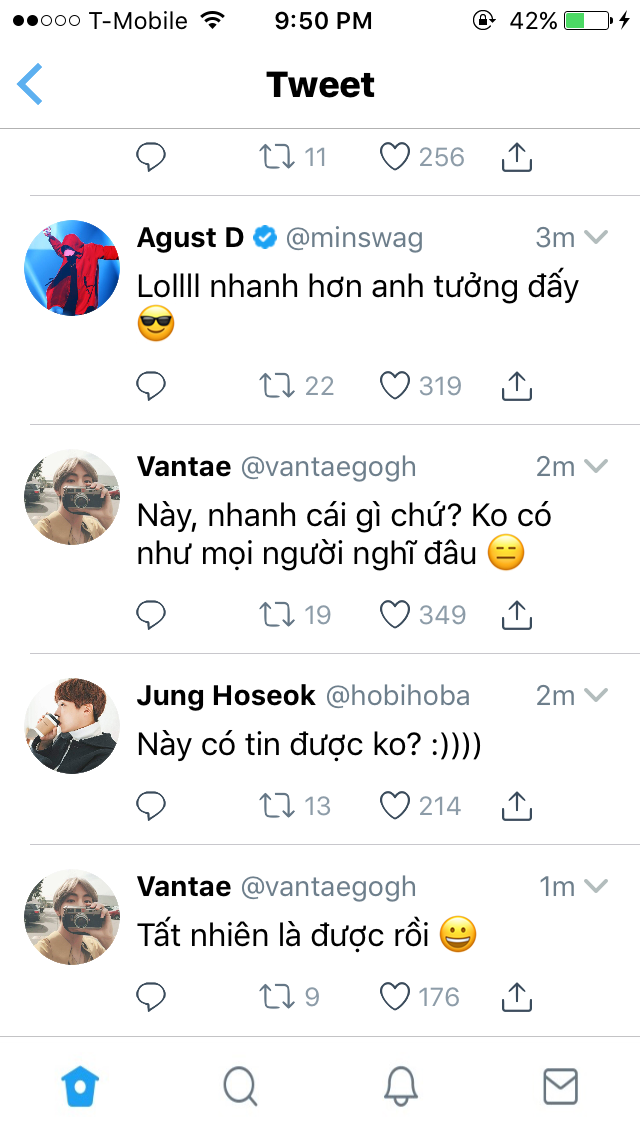Image resolution: width=640 pixels, height=1136 pixels.
Task: Retweet the tweet with 11 retweets
Action: tap(273, 157)
